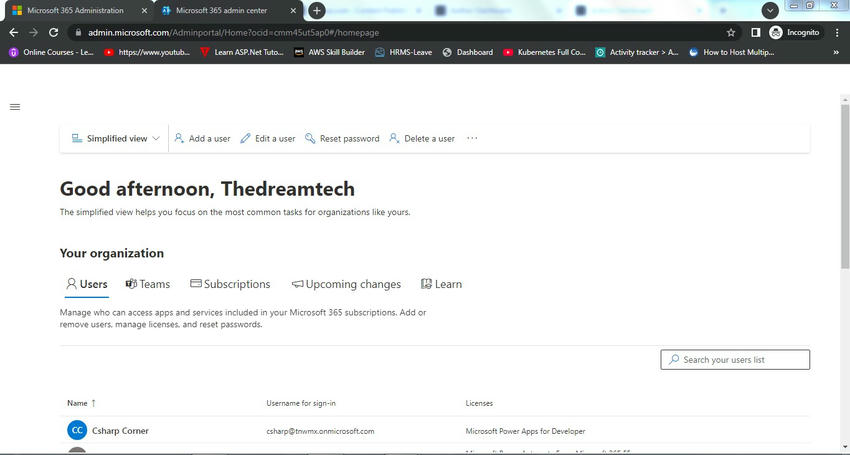Open the side panel icon in Chrome

pyautogui.click(x=756, y=33)
